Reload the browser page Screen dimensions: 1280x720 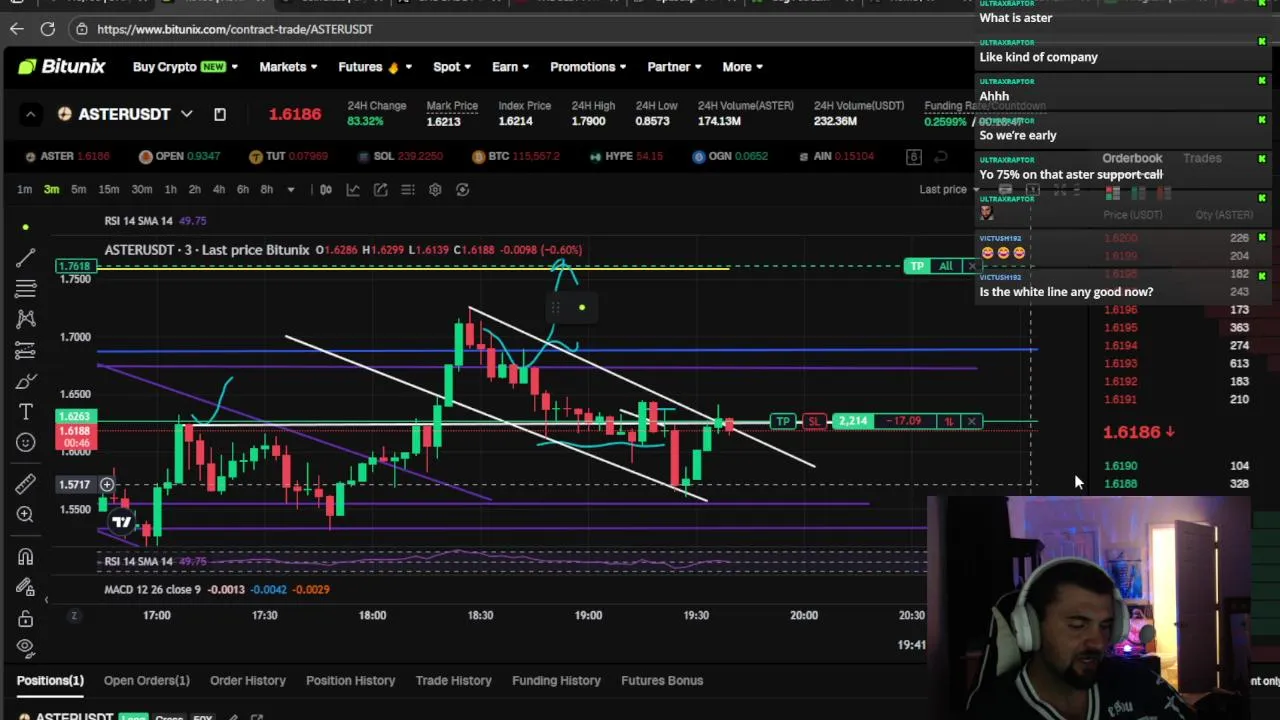pos(47,29)
